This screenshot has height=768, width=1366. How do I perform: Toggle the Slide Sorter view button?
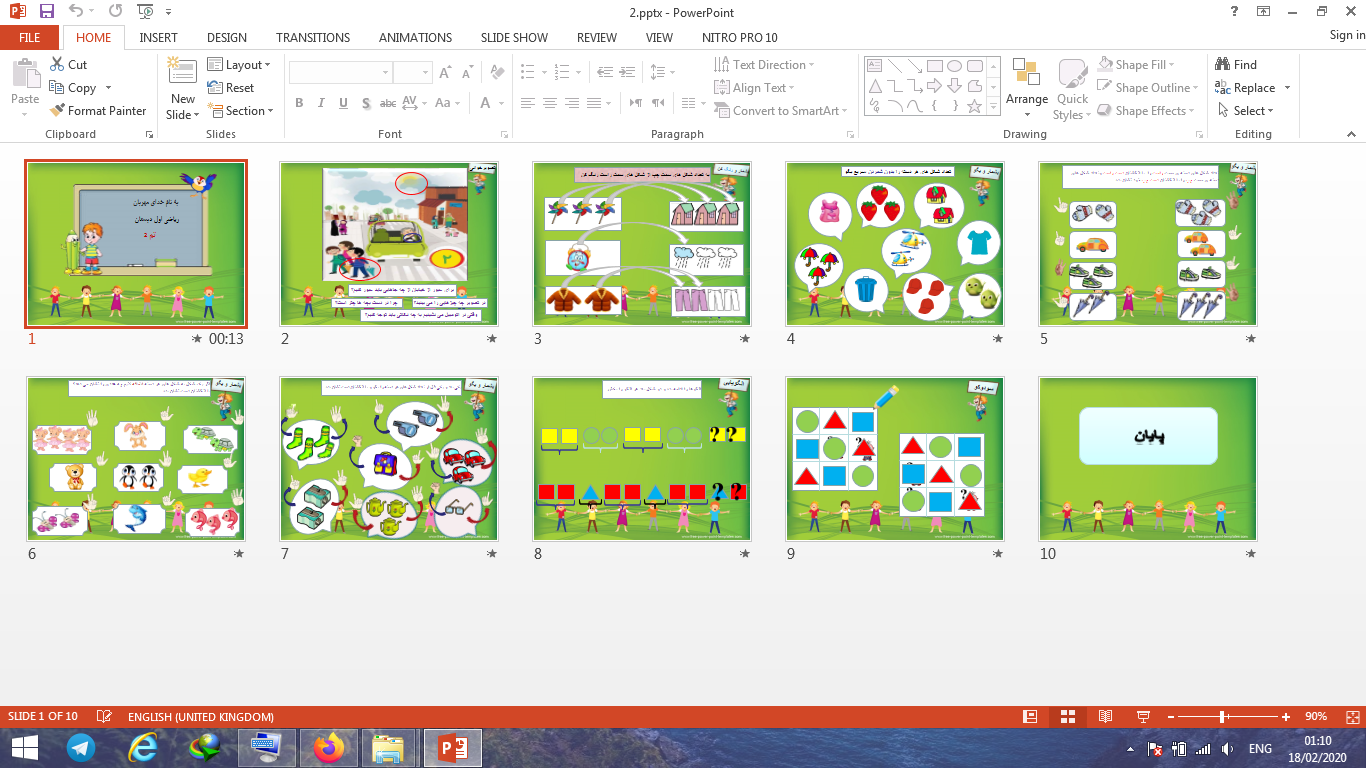point(1067,717)
